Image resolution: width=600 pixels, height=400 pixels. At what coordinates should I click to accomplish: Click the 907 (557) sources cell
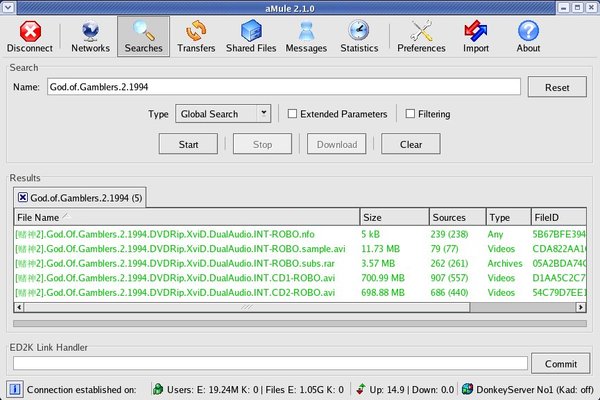[x=449, y=278]
